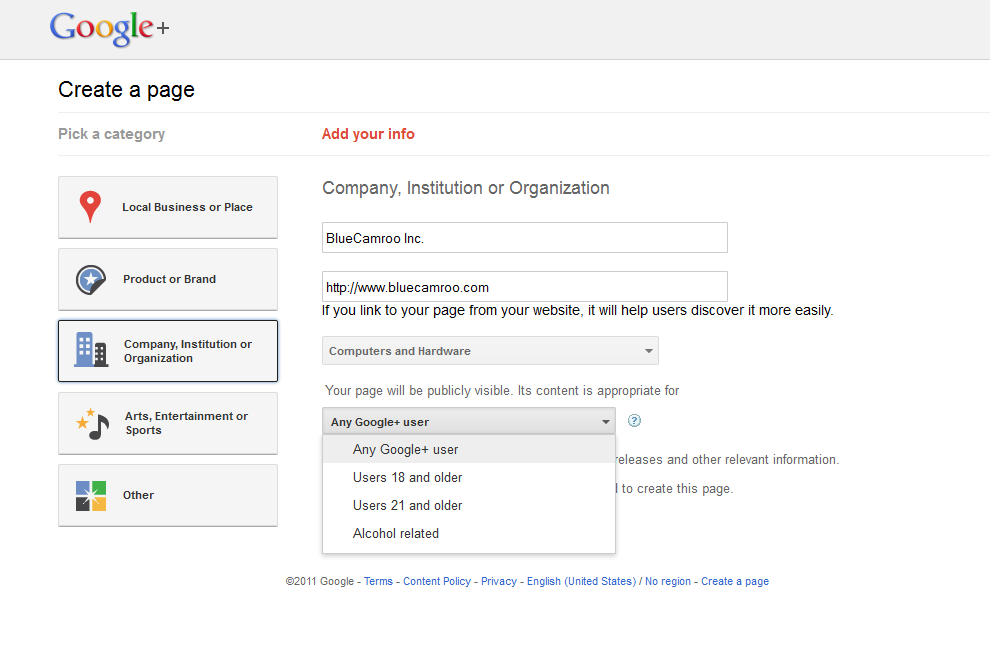
Task: Click the Your page will be publicly visible text
Action: 502,390
